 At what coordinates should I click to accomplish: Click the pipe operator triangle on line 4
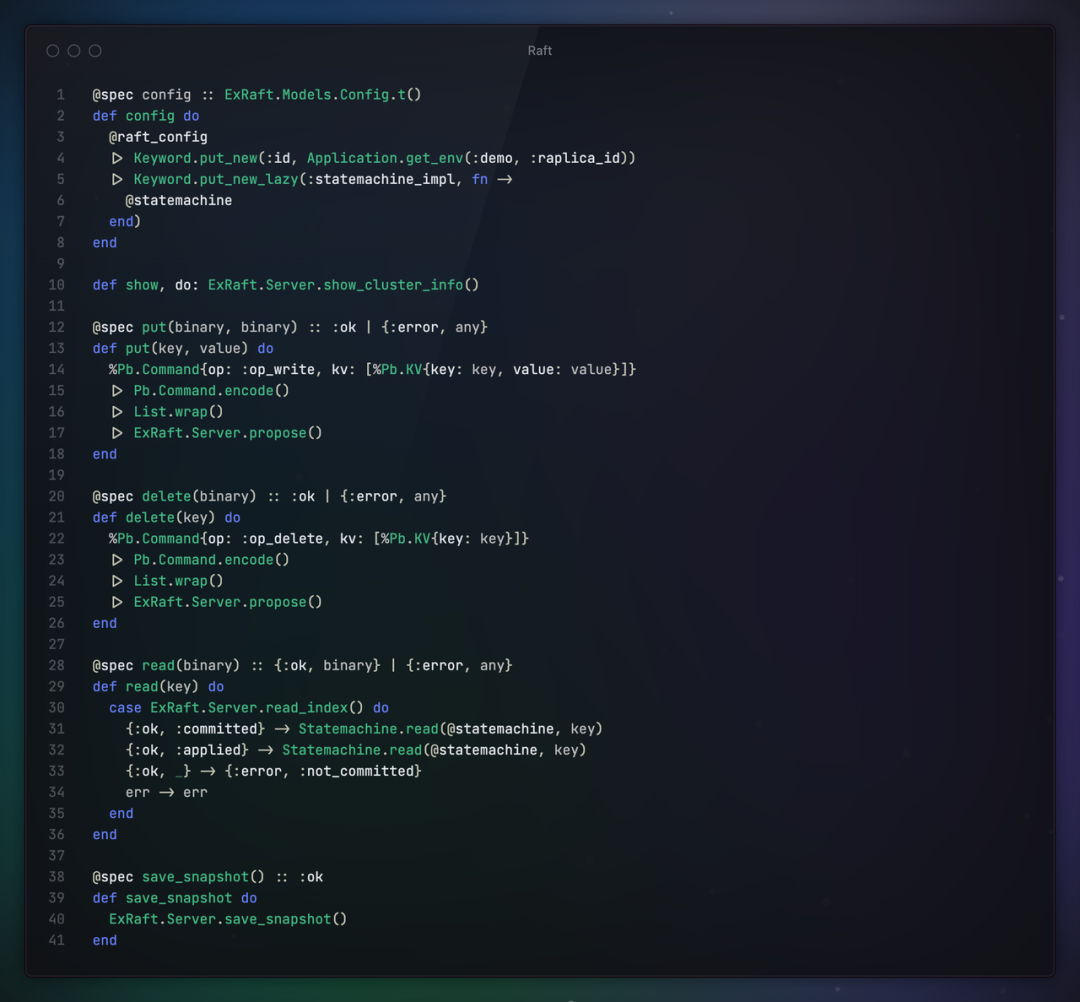click(x=117, y=158)
